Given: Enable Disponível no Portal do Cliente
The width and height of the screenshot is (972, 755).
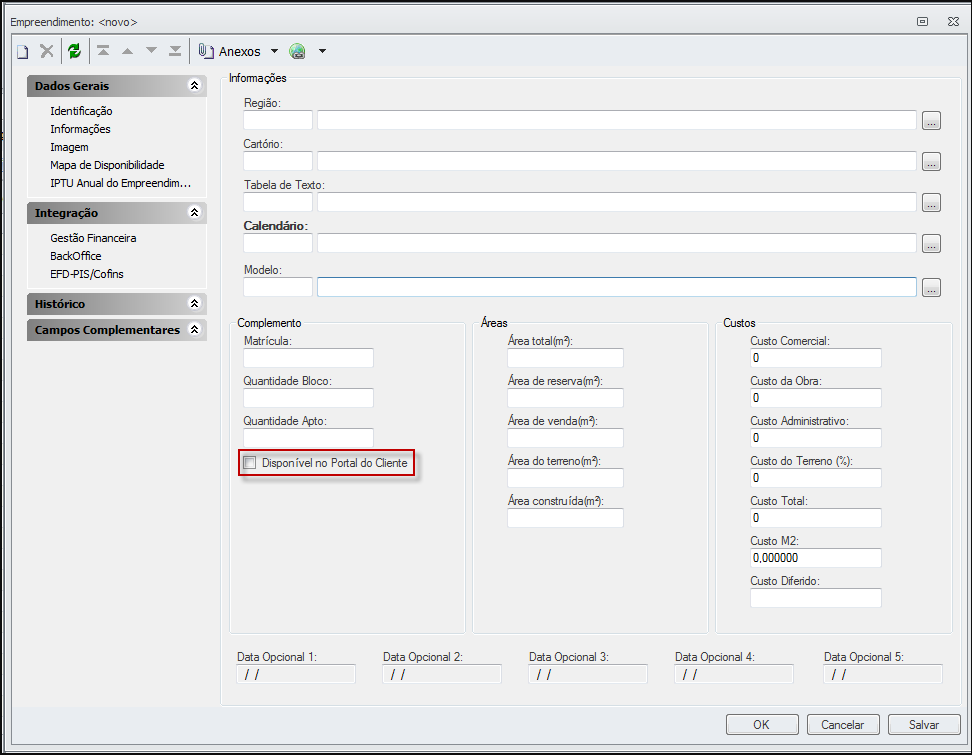Looking at the screenshot, I should [249, 462].
